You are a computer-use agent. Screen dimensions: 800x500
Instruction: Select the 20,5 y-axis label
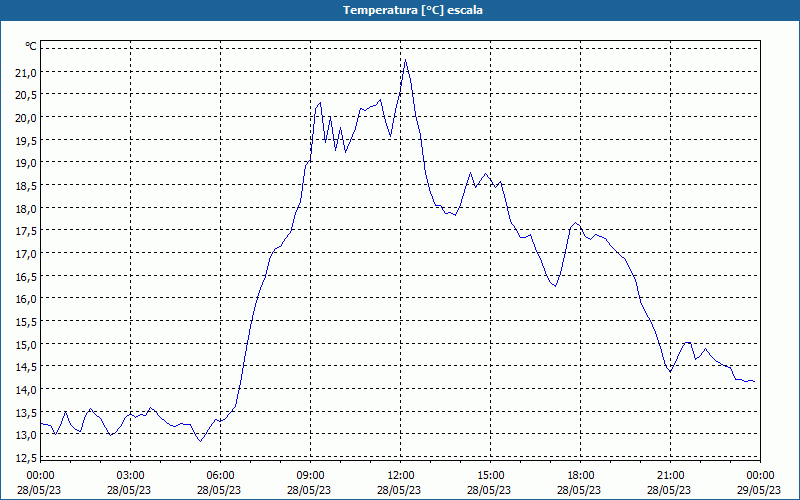[27, 95]
